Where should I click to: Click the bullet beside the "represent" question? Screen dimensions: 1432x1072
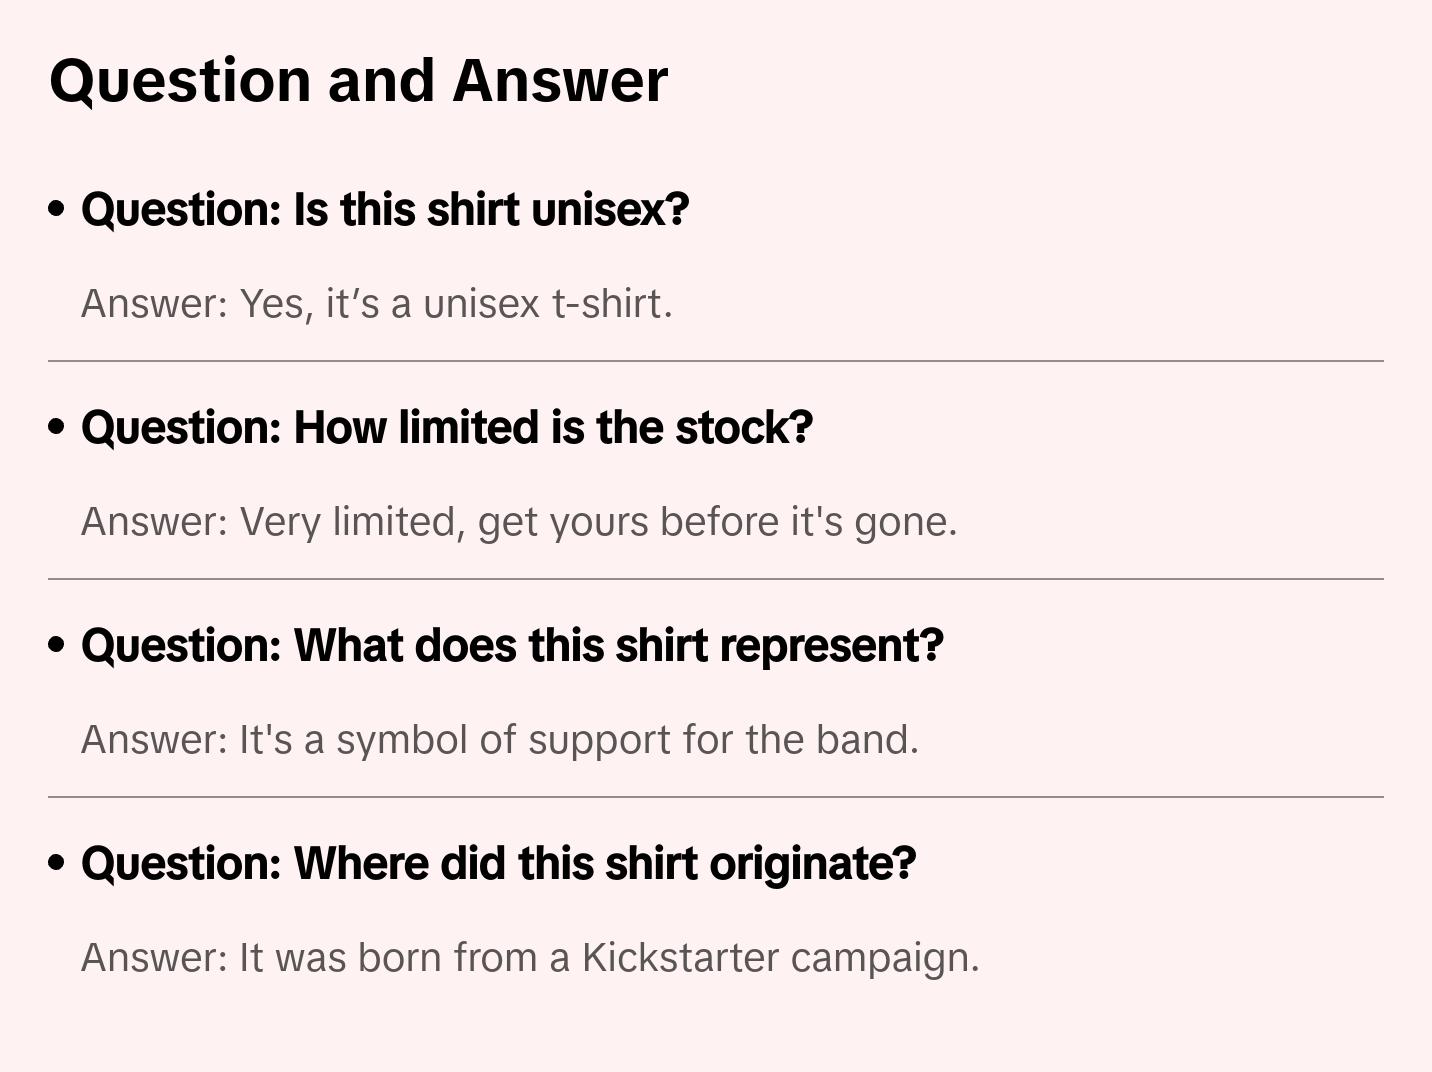(x=57, y=645)
